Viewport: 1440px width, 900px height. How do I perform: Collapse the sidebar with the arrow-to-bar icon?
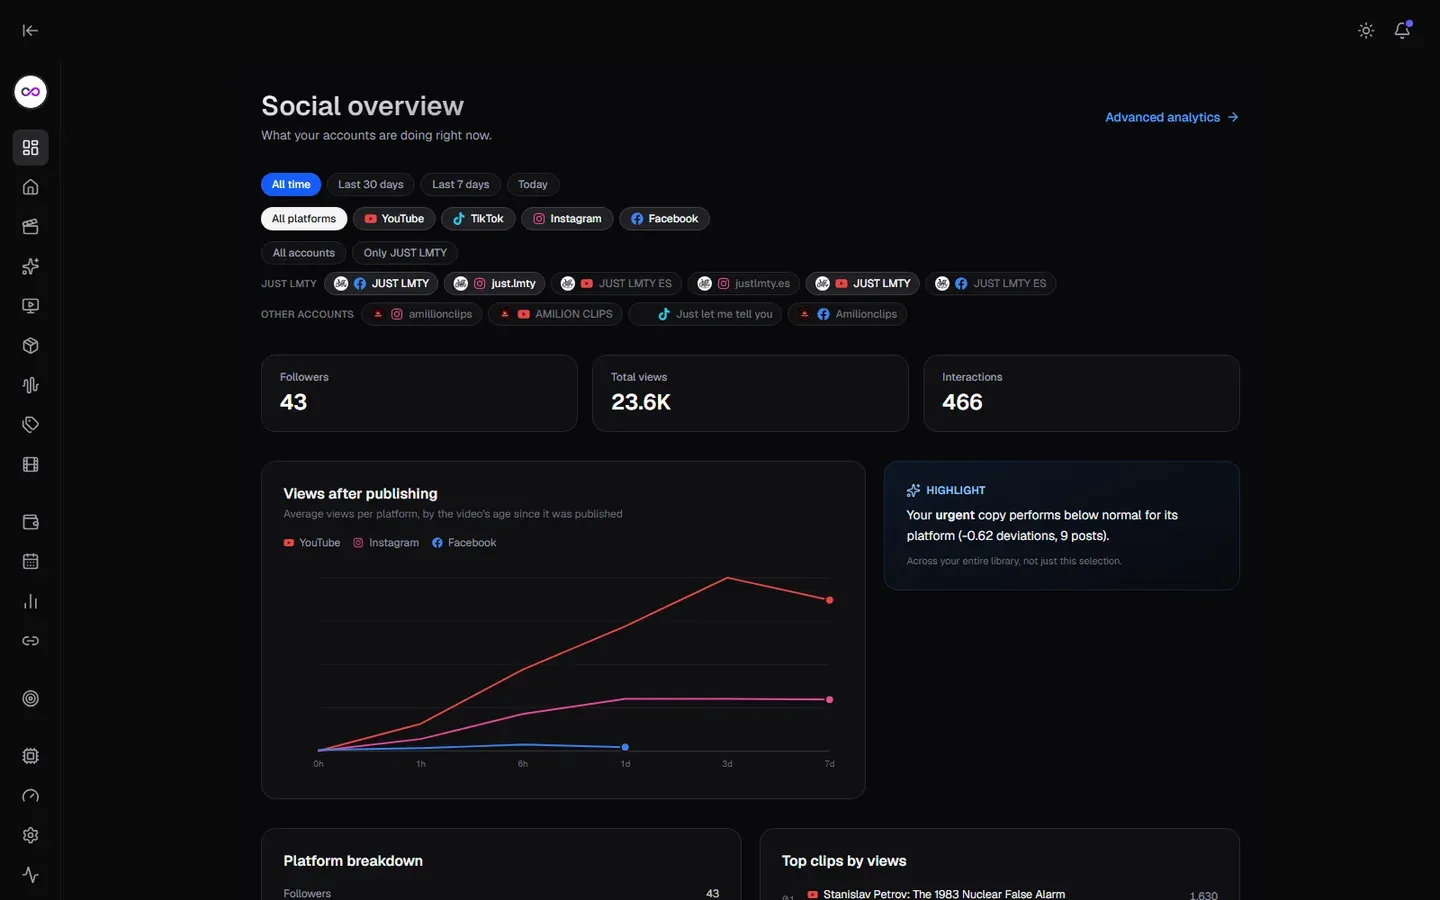pos(30,31)
